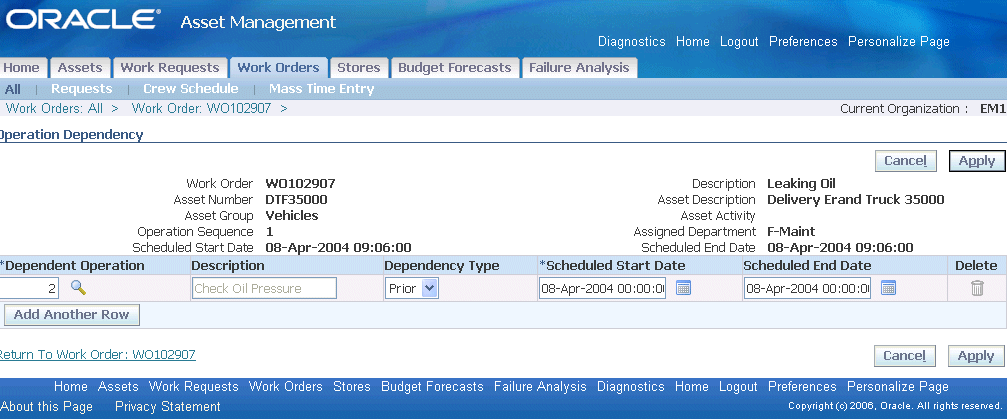Click the Check Oil Pressure description field
Viewport: 1007px width, 419px height.
point(264,289)
